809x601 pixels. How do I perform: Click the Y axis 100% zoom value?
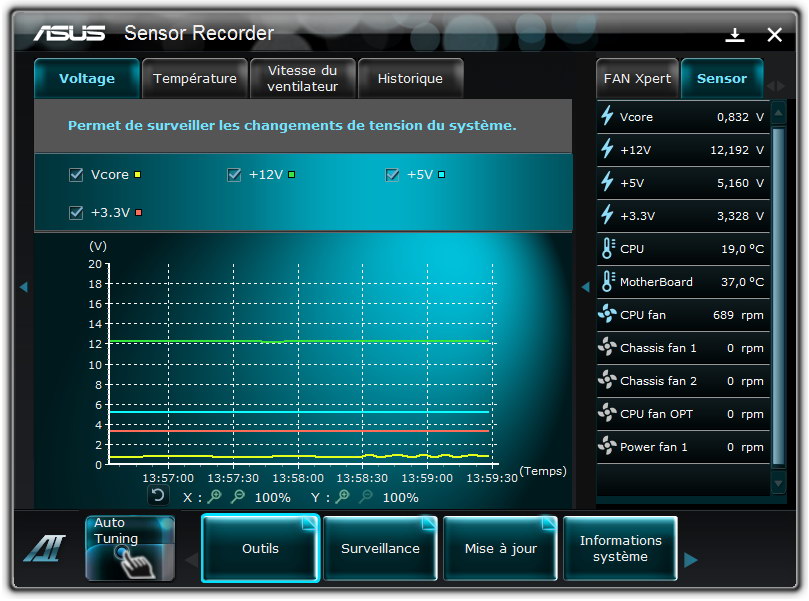click(400, 498)
